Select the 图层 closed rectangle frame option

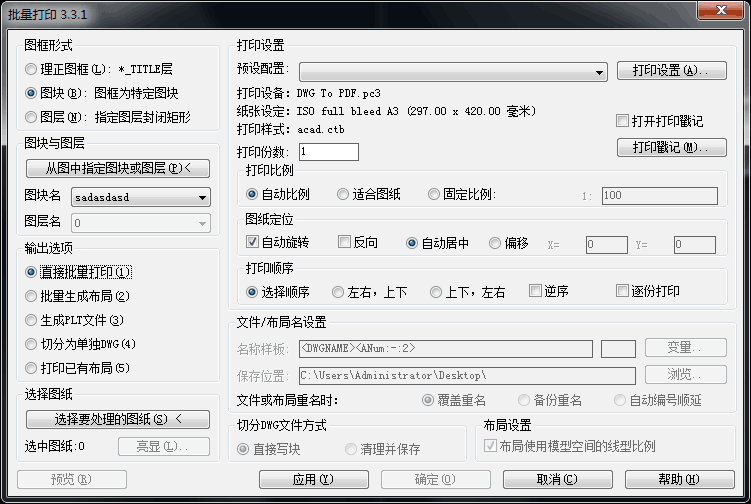(x=31, y=117)
